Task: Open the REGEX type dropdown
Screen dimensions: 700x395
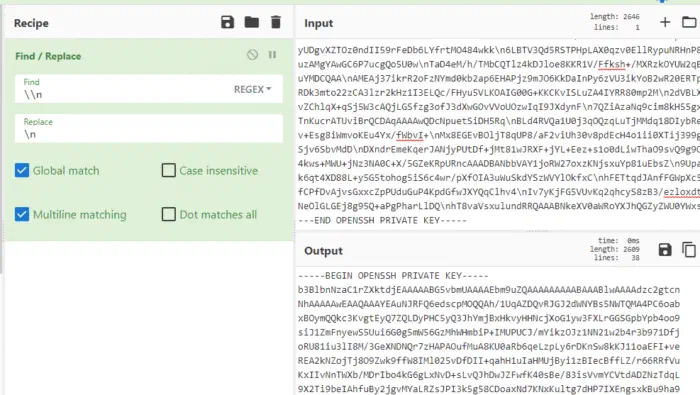Action: [252, 89]
